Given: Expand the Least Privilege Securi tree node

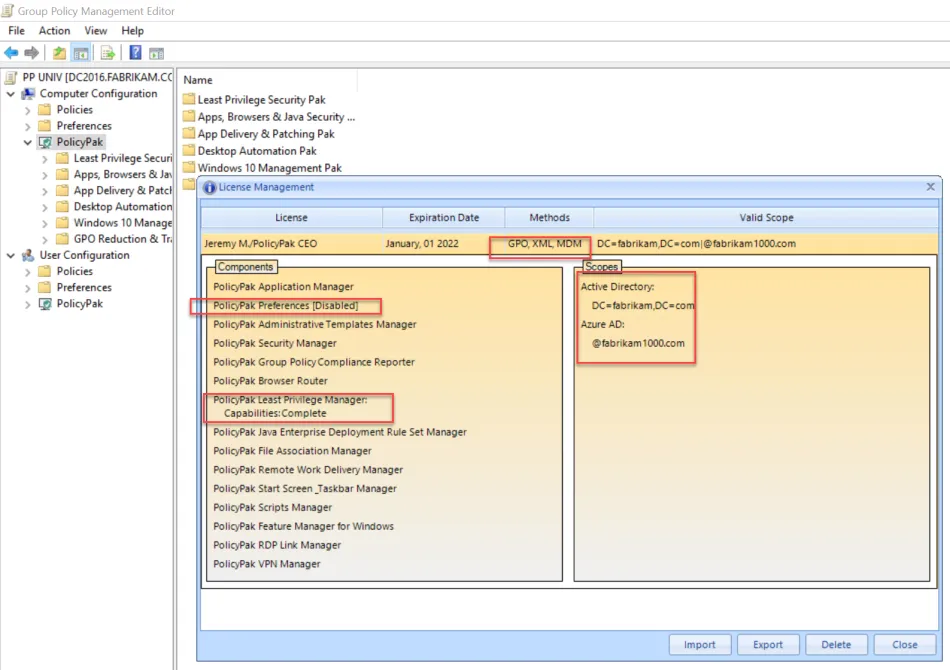Looking at the screenshot, I should point(45,159).
